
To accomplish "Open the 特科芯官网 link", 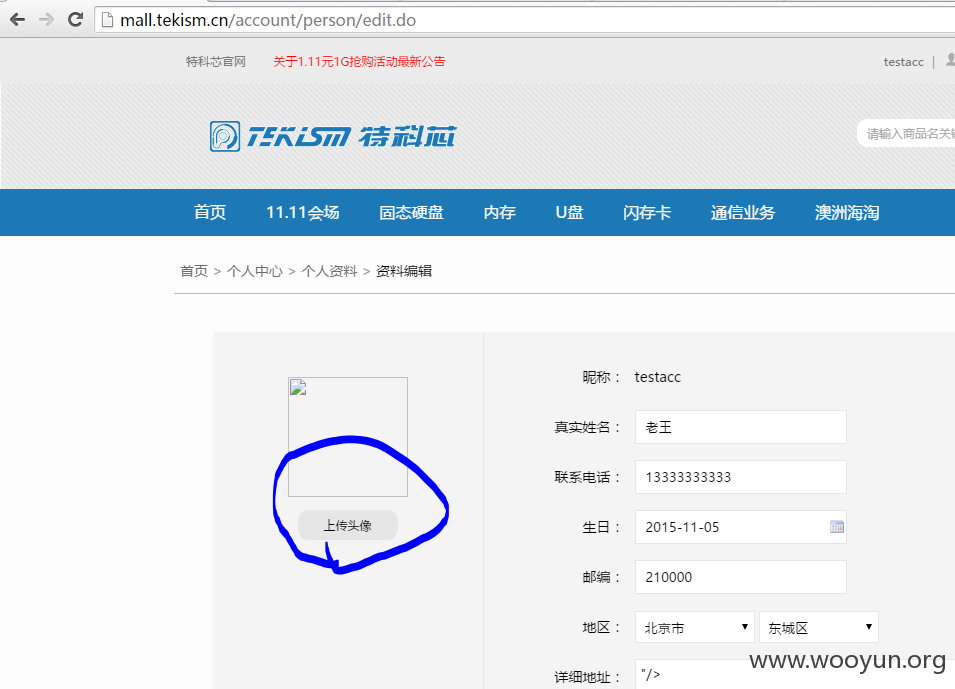I will 216,62.
